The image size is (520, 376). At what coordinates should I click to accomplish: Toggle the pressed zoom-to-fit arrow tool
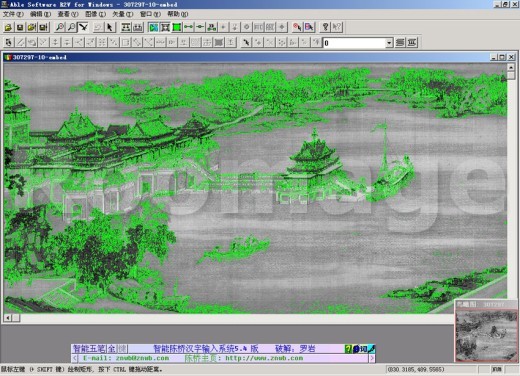83,27
